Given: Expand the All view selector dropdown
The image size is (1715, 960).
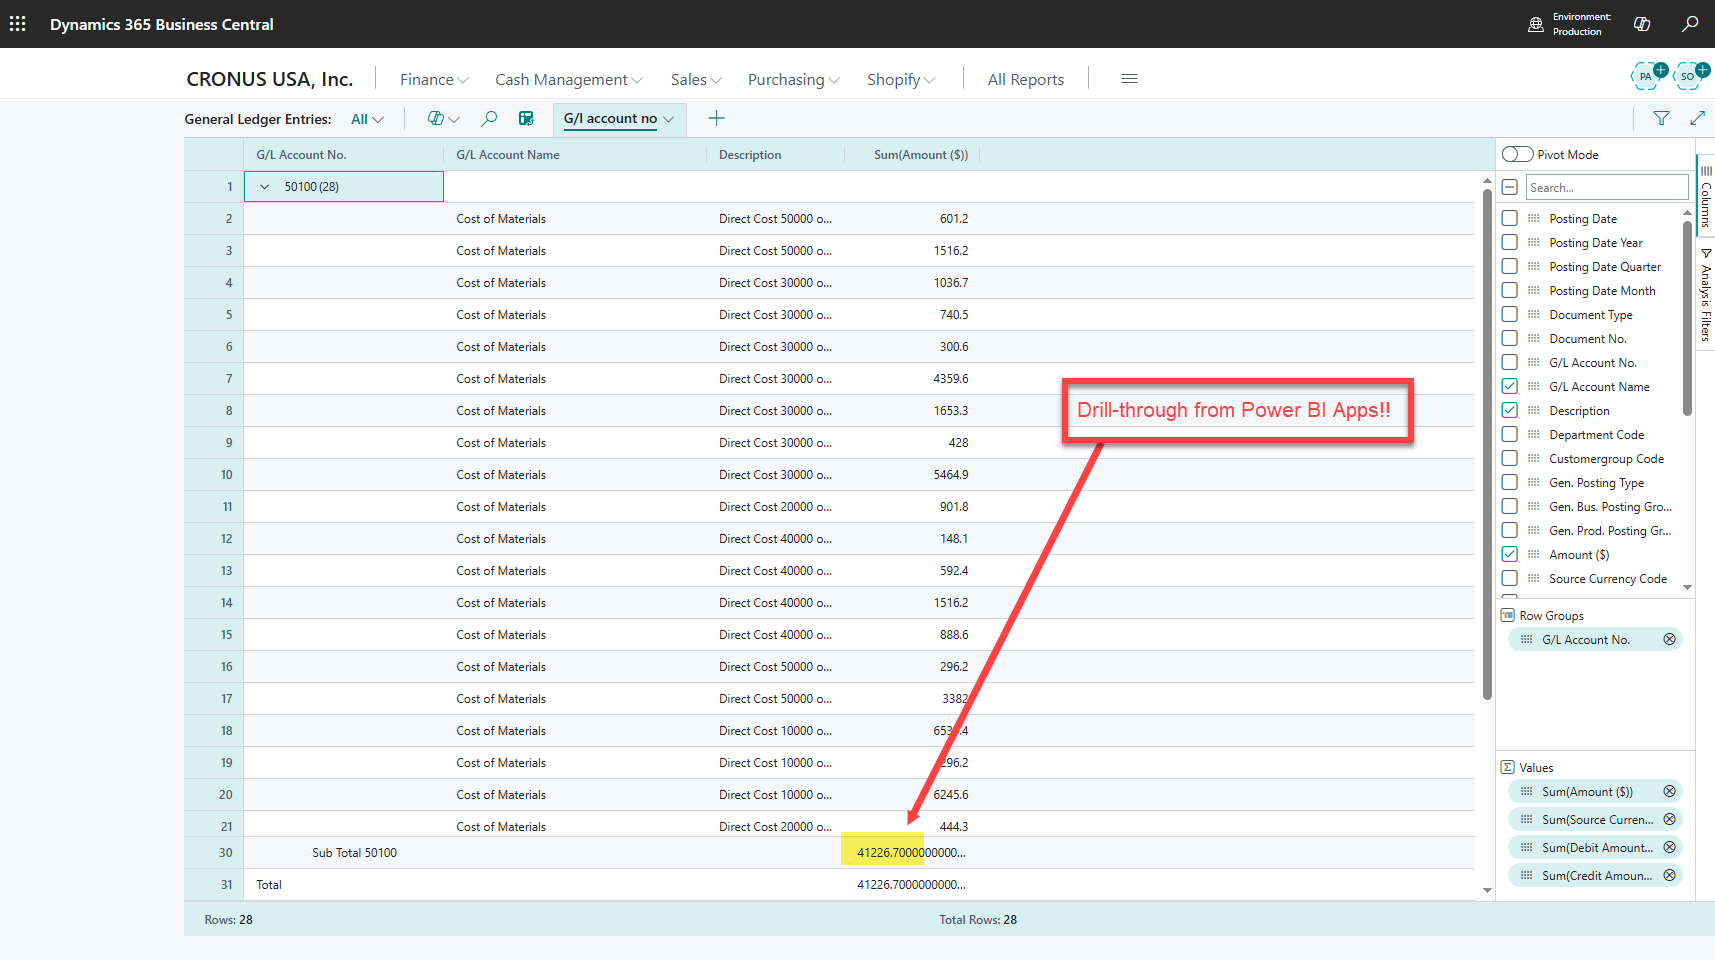Looking at the screenshot, I should click(367, 119).
